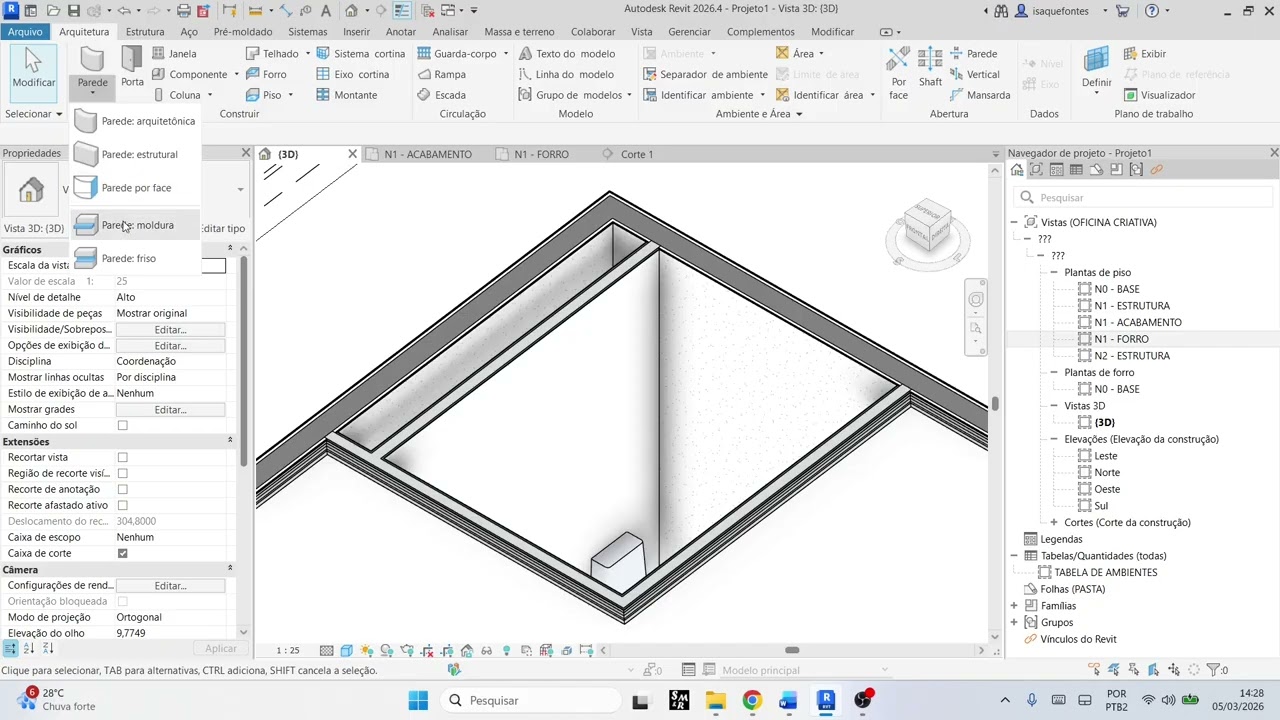
Task: Click Separador de ambiente tool
Action: click(705, 74)
